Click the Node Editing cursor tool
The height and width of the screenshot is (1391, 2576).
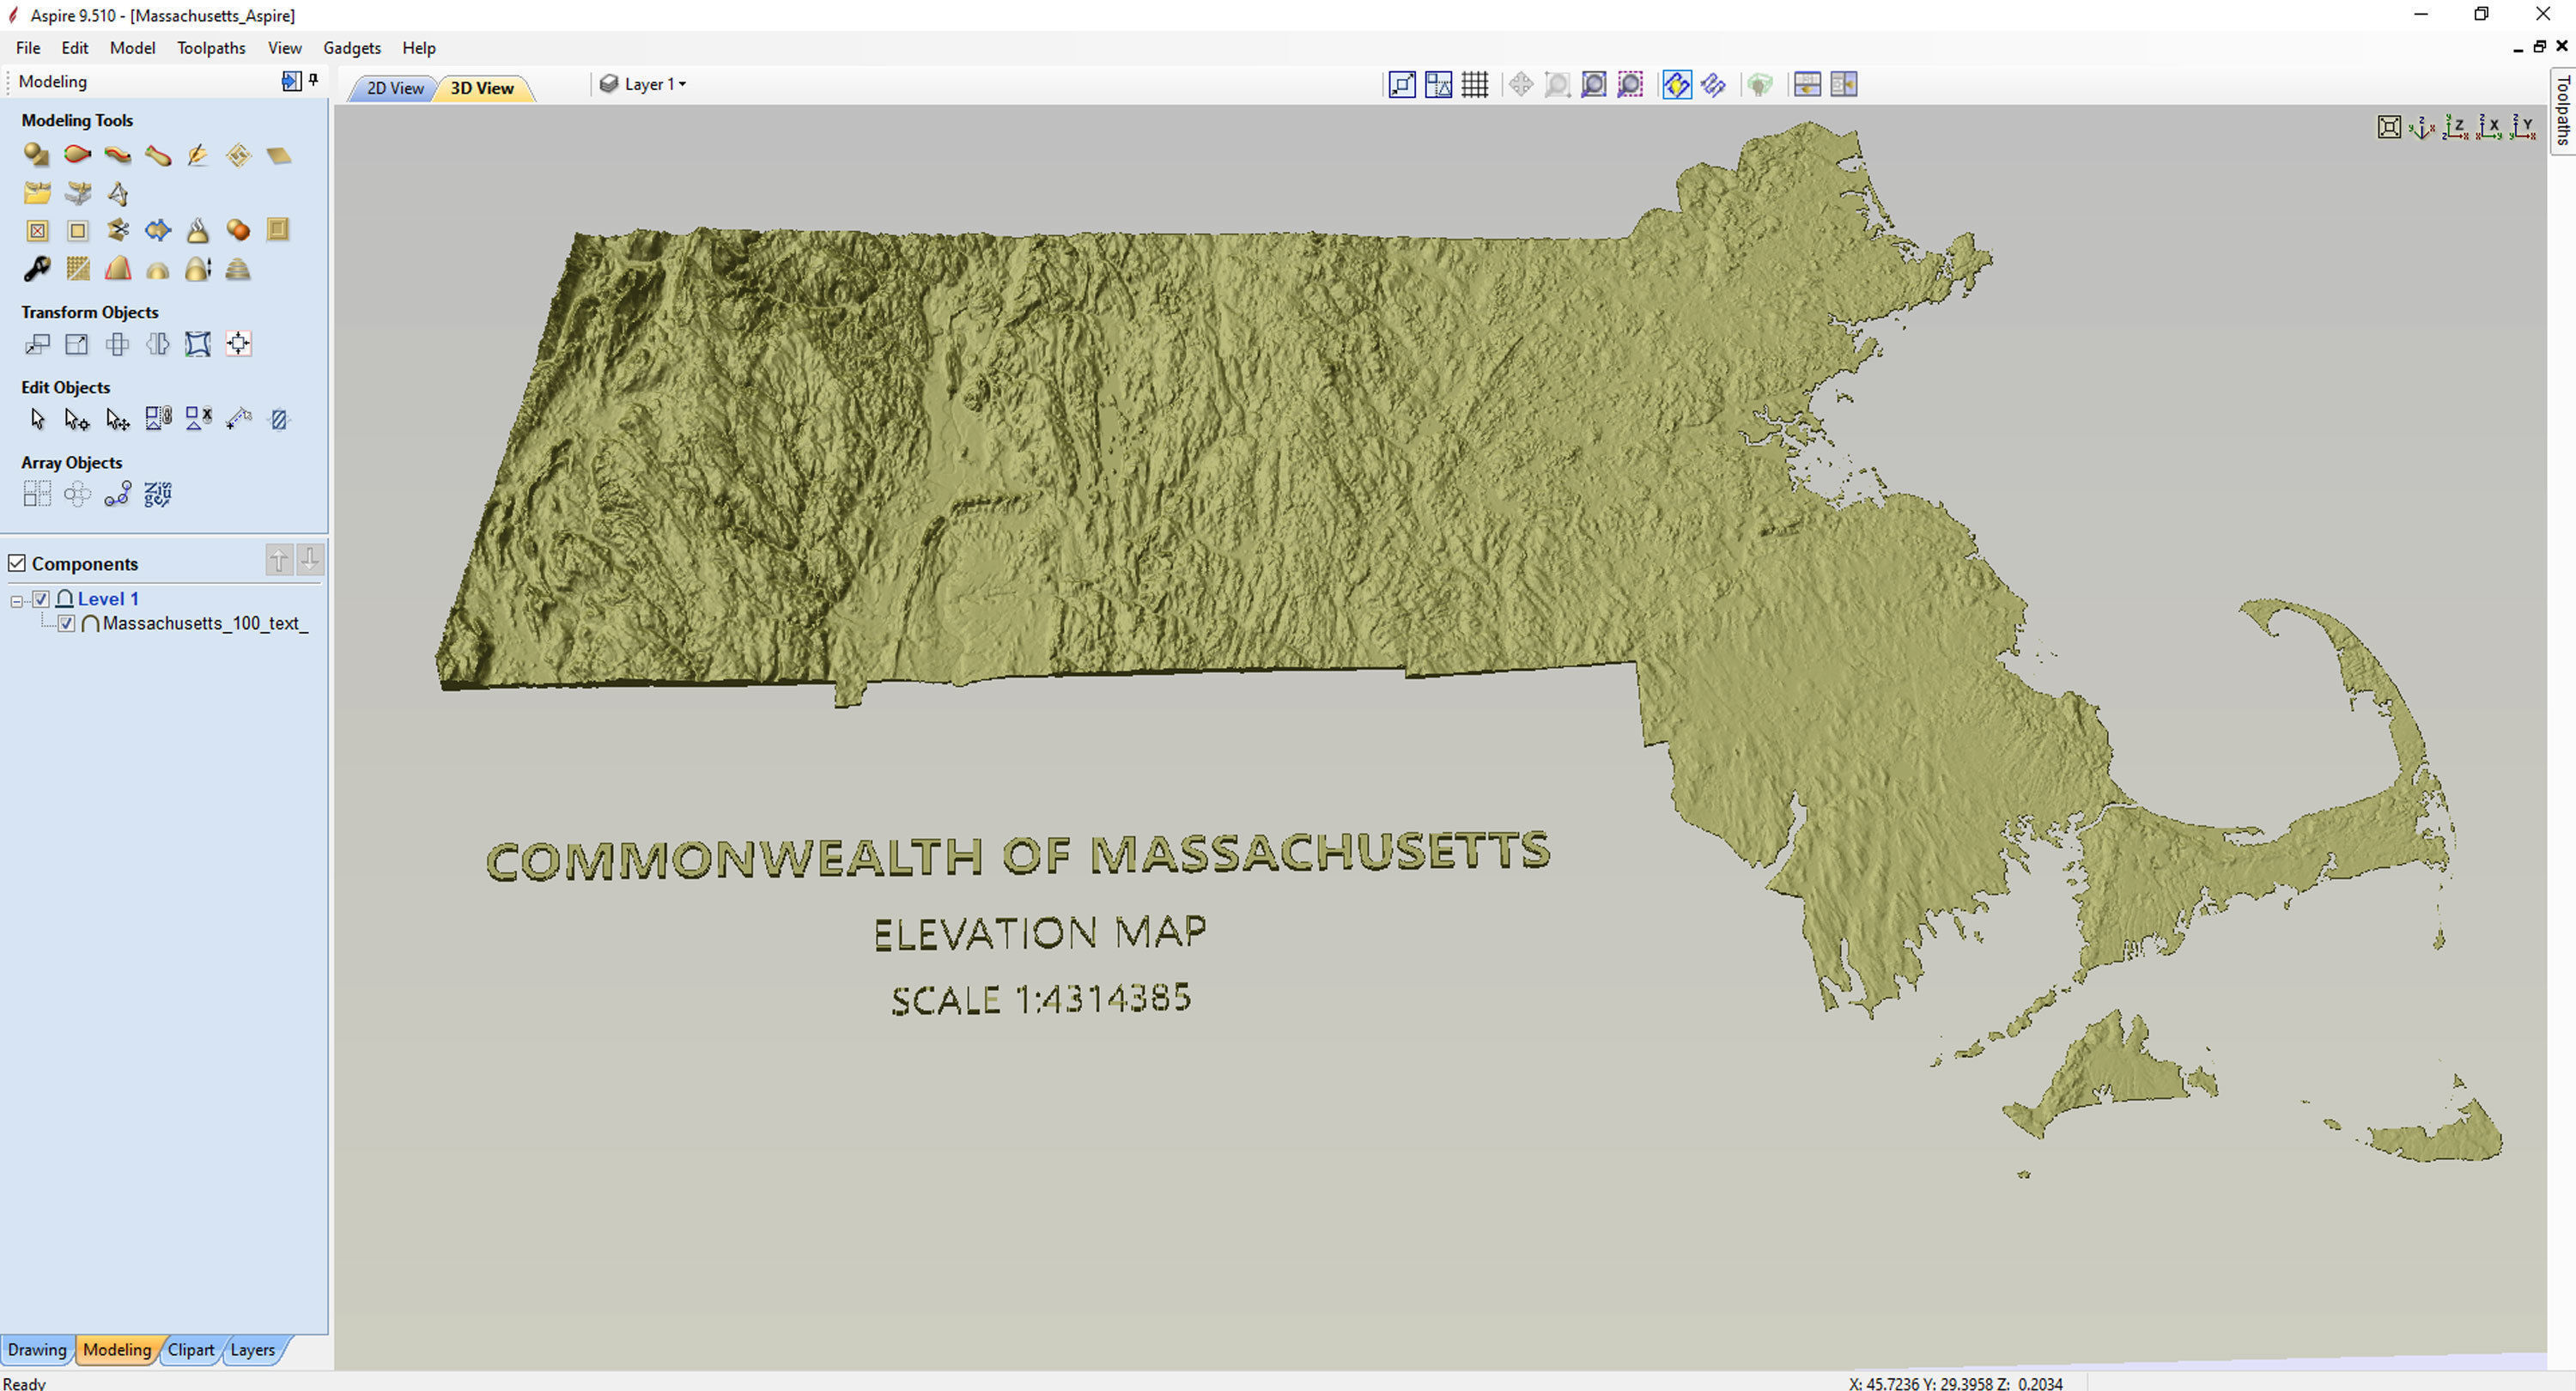click(x=76, y=419)
